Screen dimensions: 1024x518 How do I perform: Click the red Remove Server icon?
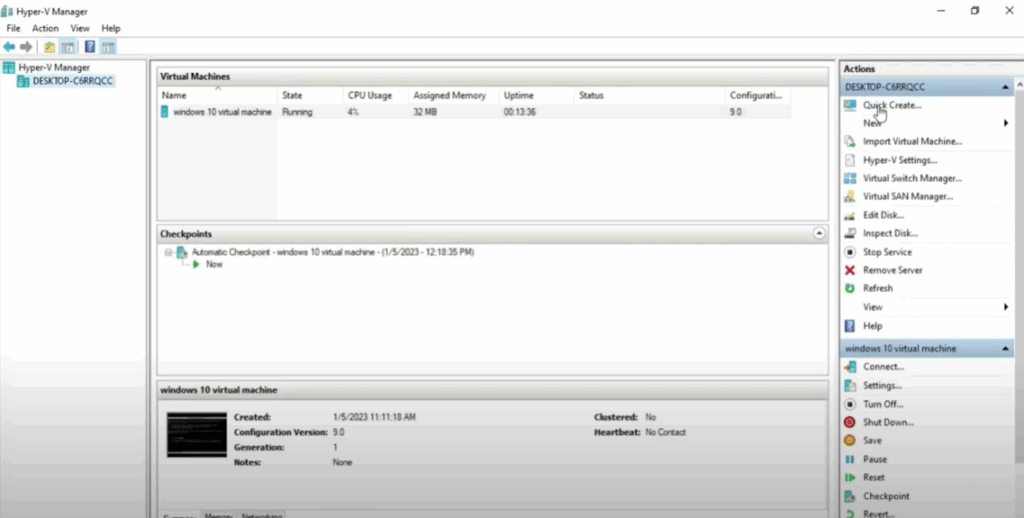click(x=850, y=270)
